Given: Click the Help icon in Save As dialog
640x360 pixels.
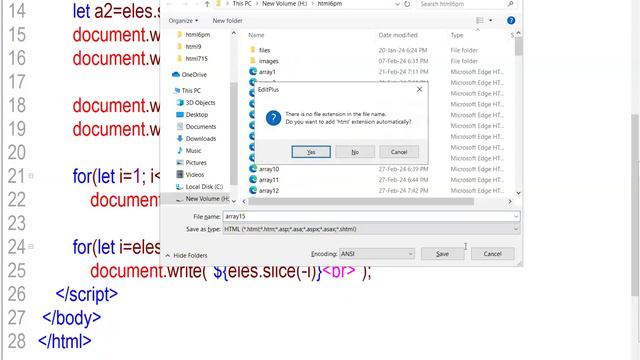Looking at the screenshot, I should (511, 20).
